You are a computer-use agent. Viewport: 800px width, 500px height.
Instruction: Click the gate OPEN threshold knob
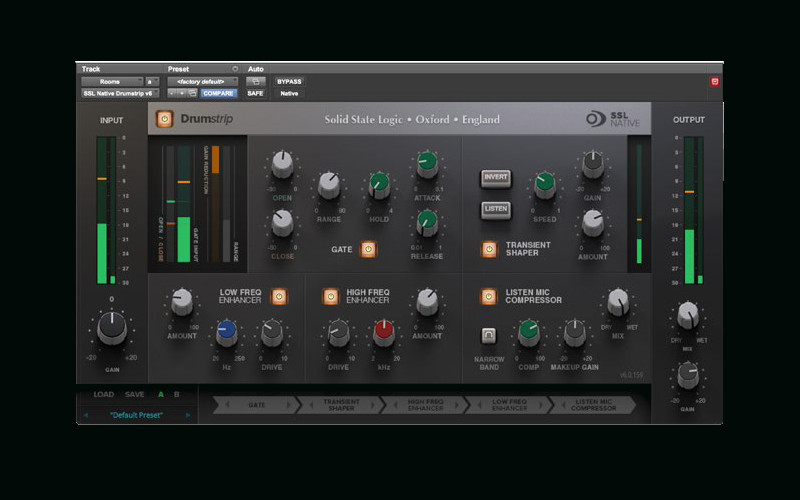pos(282,164)
